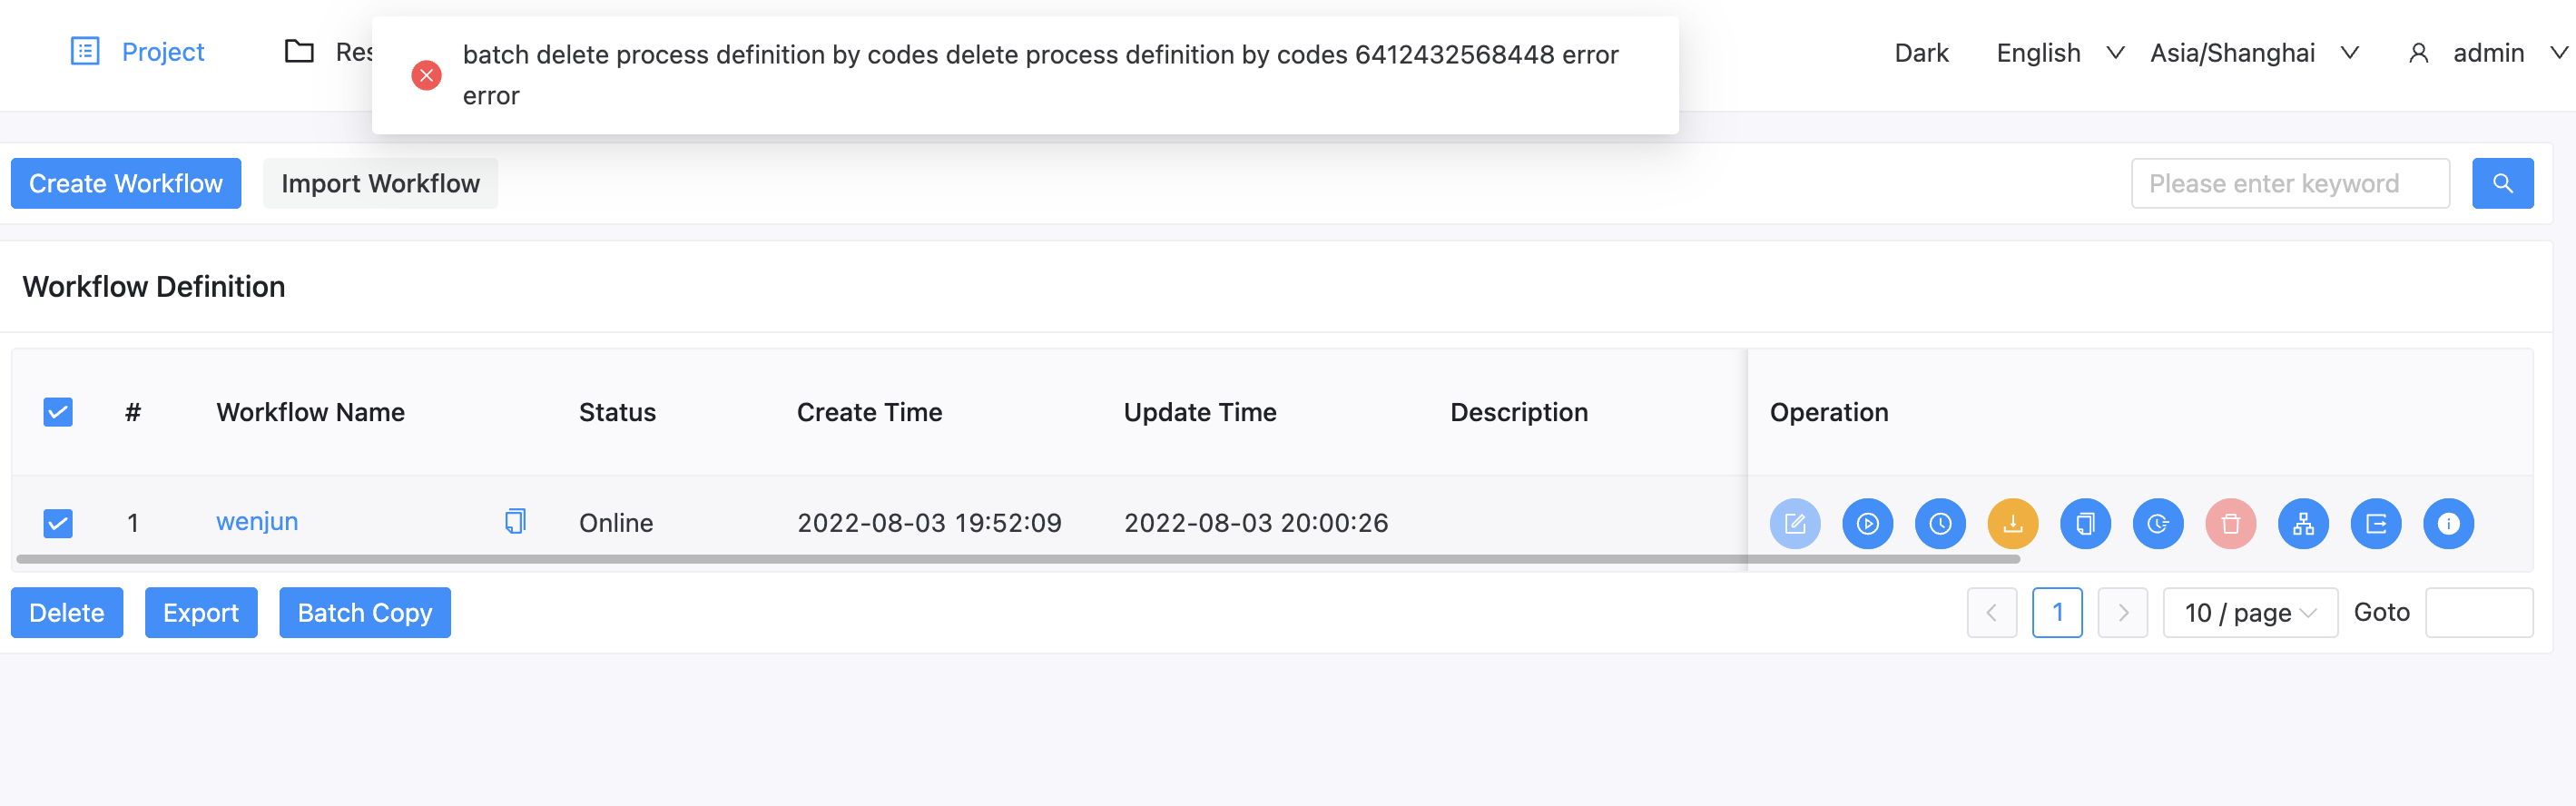
Task: Open cron management for wenjun
Action: coord(2157,522)
